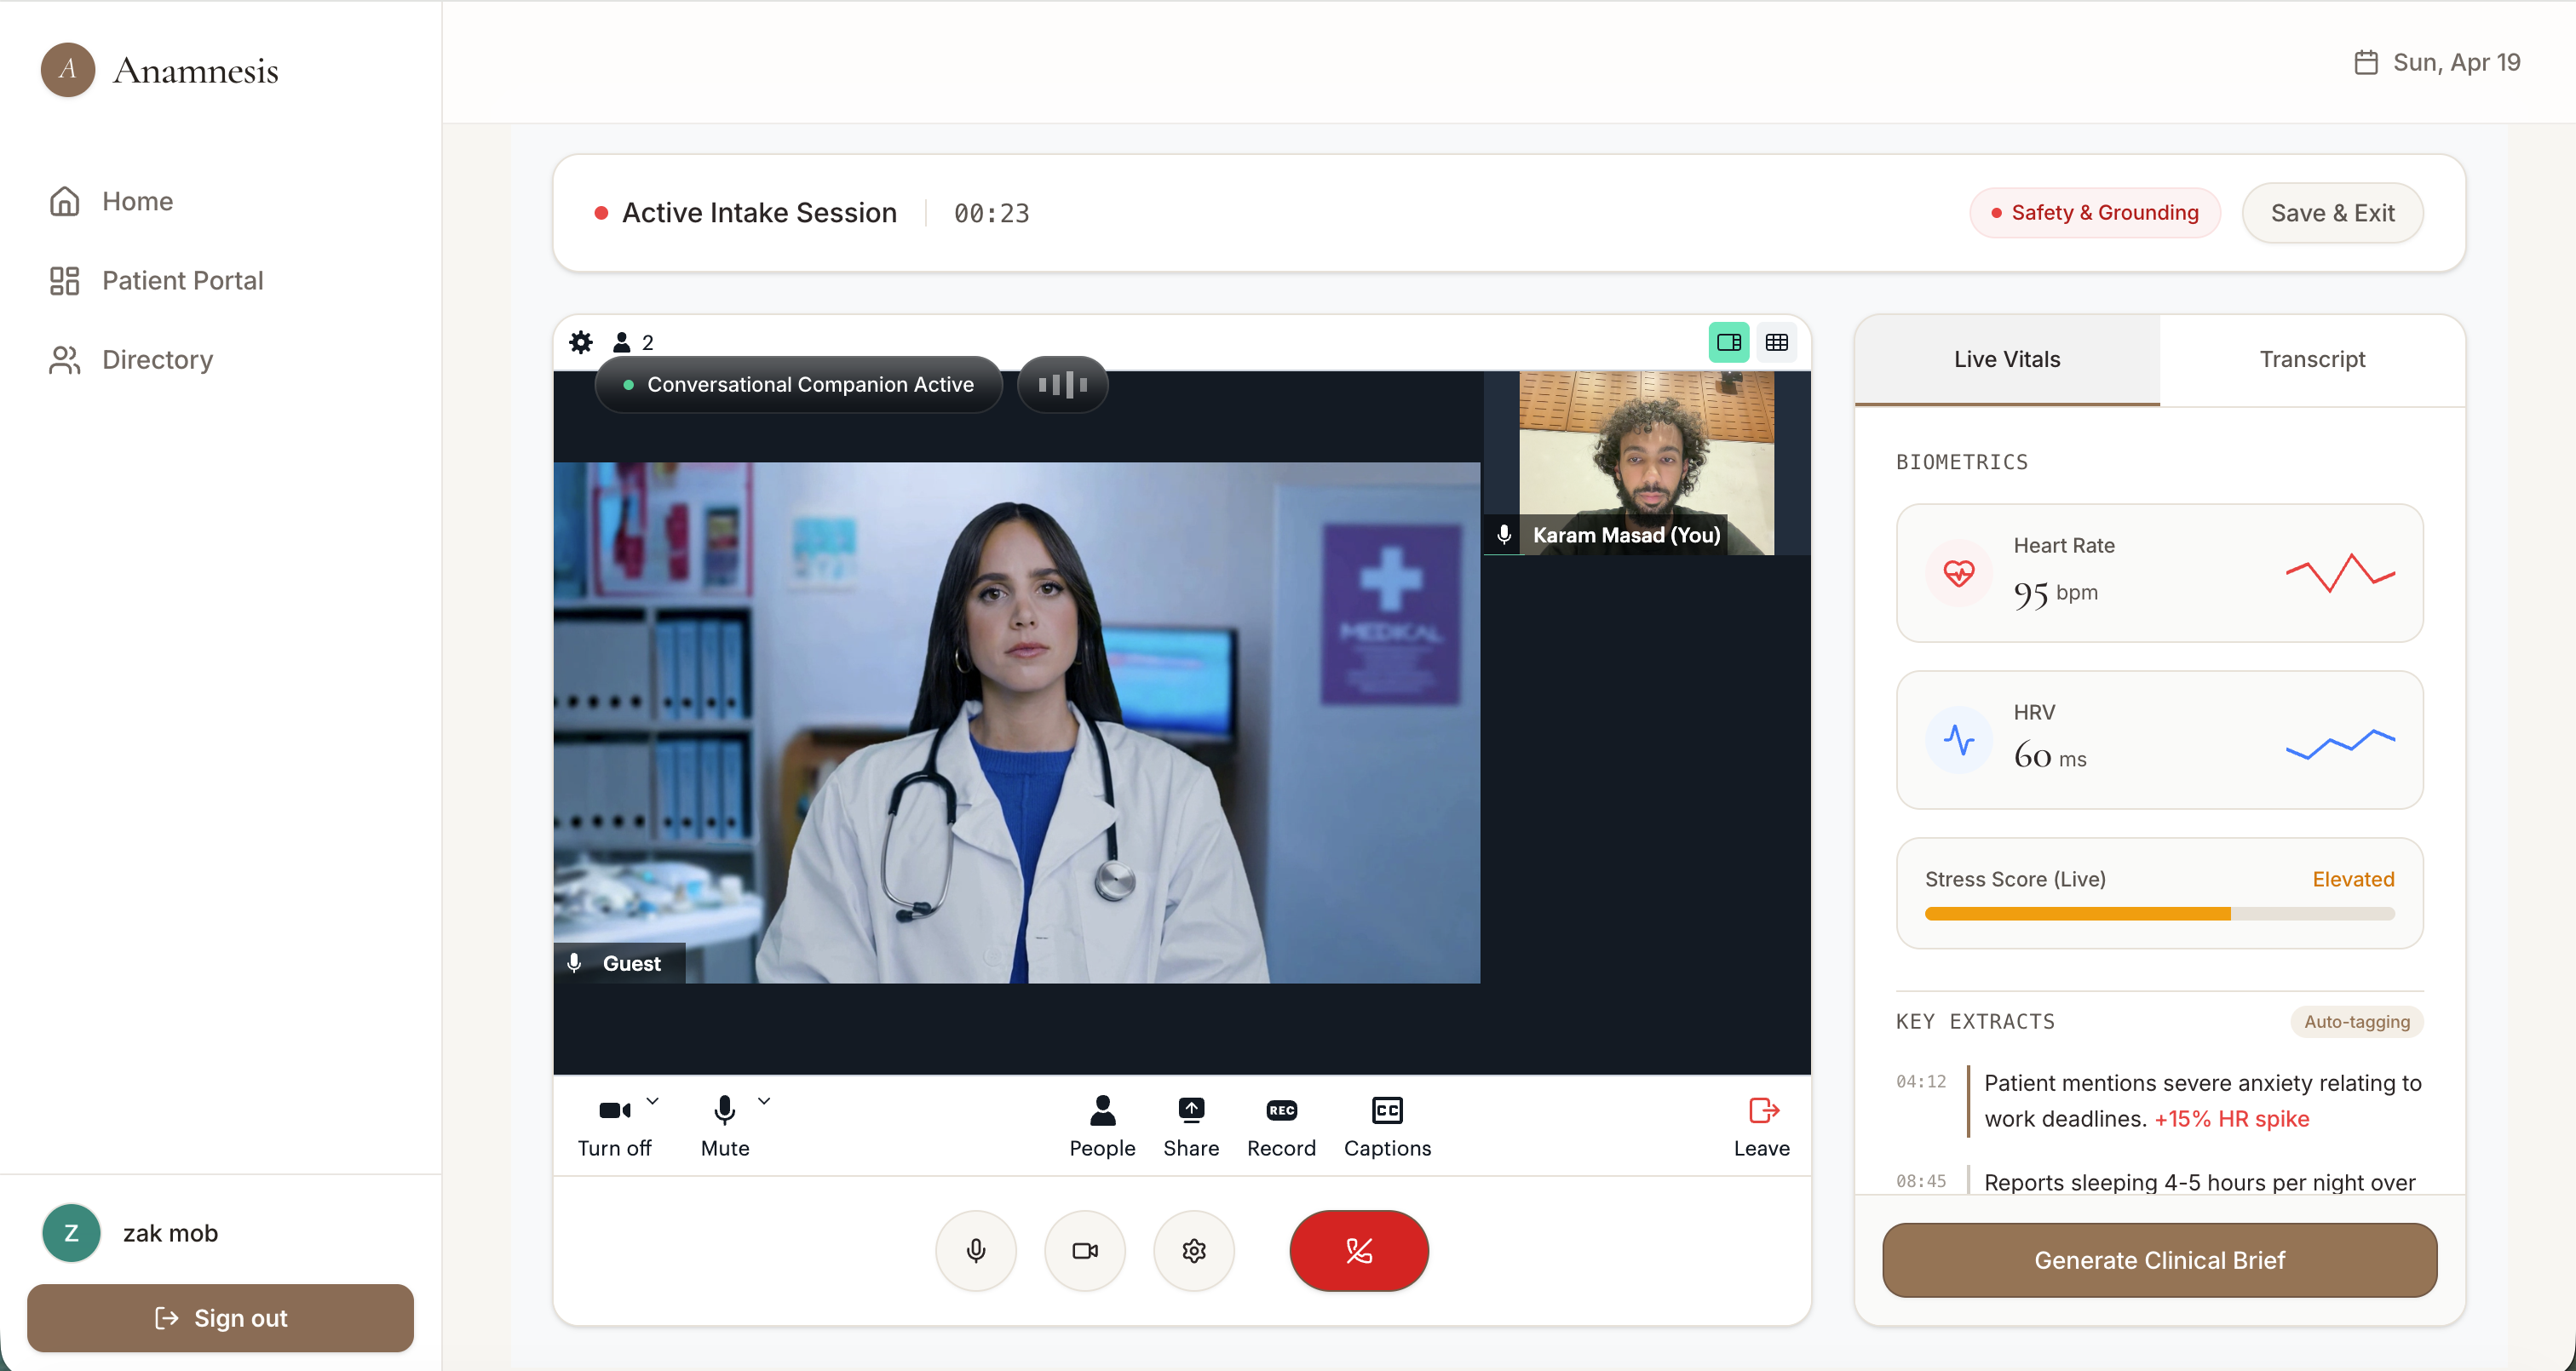Open the participant count indicator
This screenshot has width=2576, height=1371.
(x=633, y=342)
